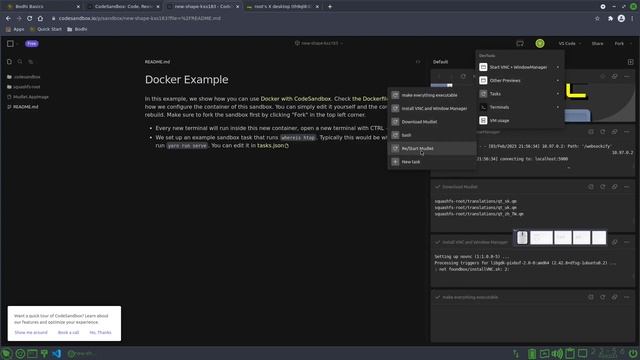
Task: Click 'Show me around' in tour popup
Action: coord(31,333)
